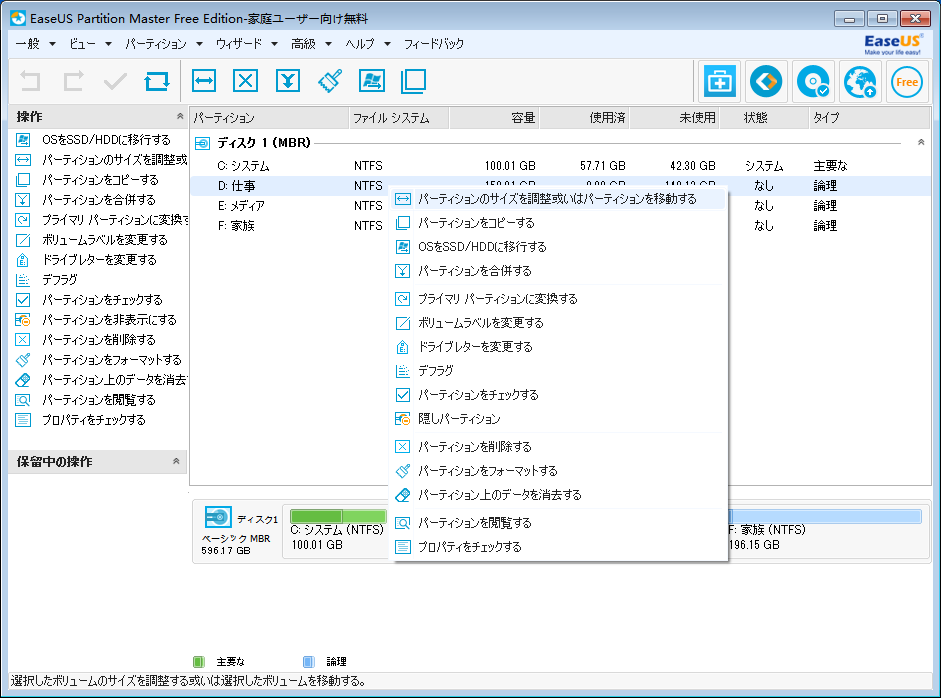Select the F: 家族 row in partition list
This screenshot has height=698, width=941.
click(290, 226)
